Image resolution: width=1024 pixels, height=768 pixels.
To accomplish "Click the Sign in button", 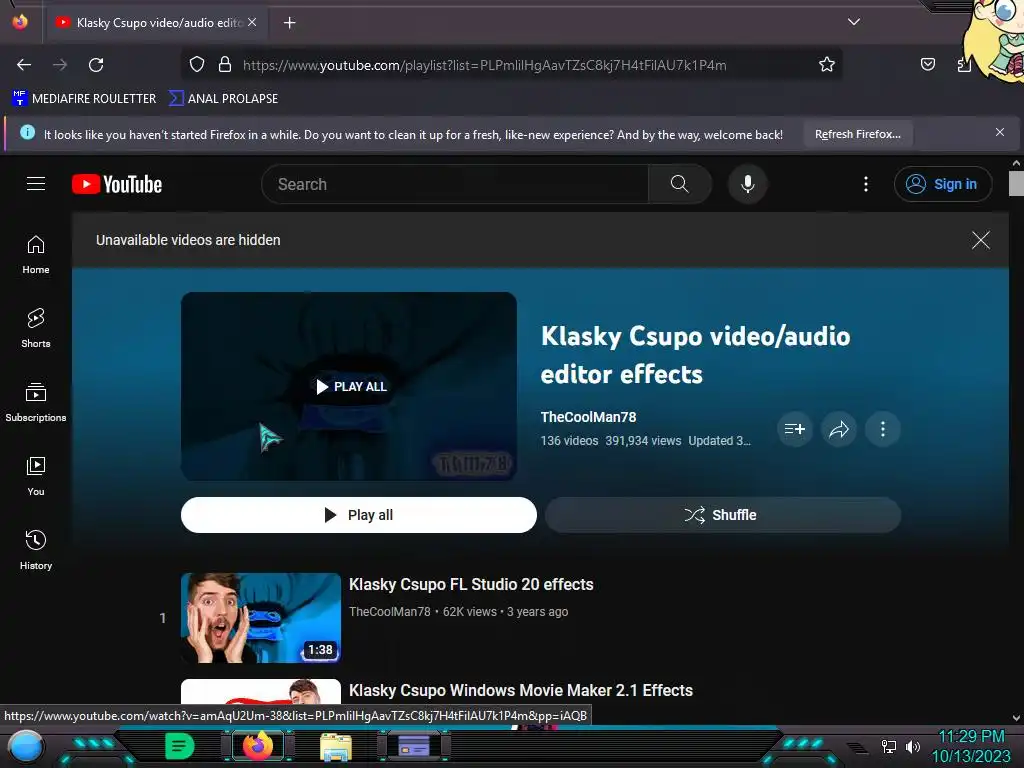I will coord(942,184).
